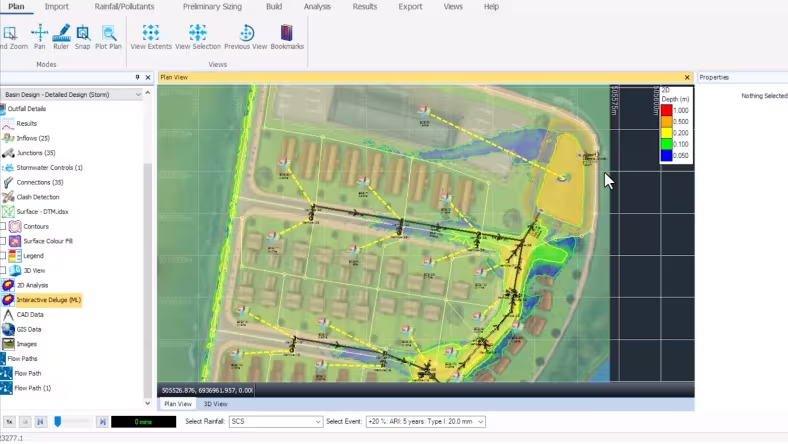Activate the Ruler tool
This screenshot has width=788, height=444.
[61, 37]
